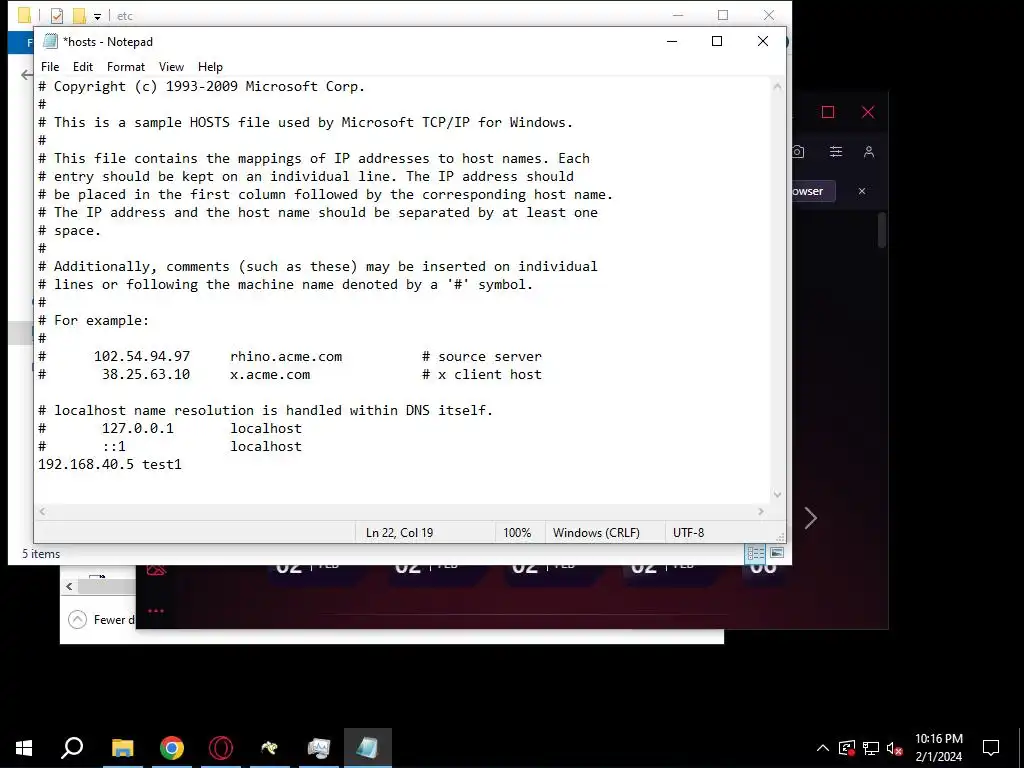
Task: Click the 102.54.94.97 example address
Action: pos(142,357)
